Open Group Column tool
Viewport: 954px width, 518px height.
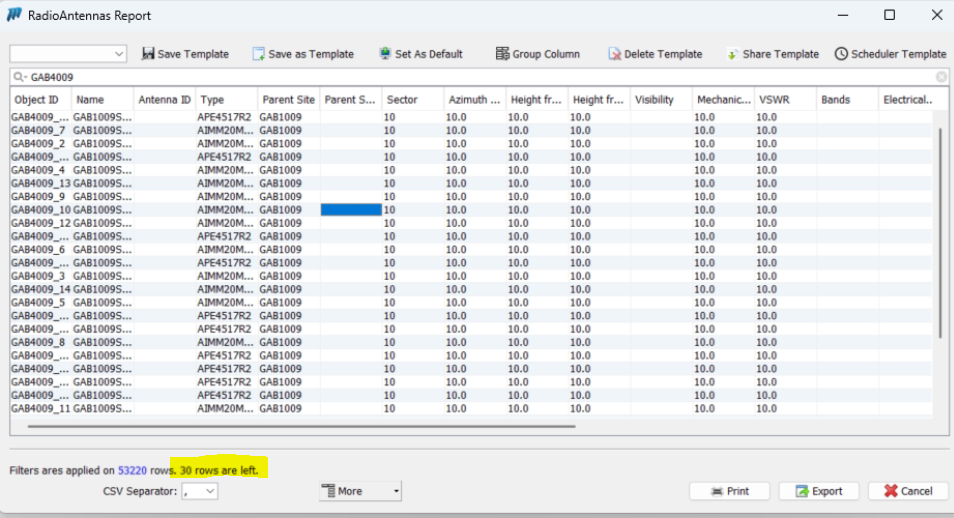click(502, 54)
